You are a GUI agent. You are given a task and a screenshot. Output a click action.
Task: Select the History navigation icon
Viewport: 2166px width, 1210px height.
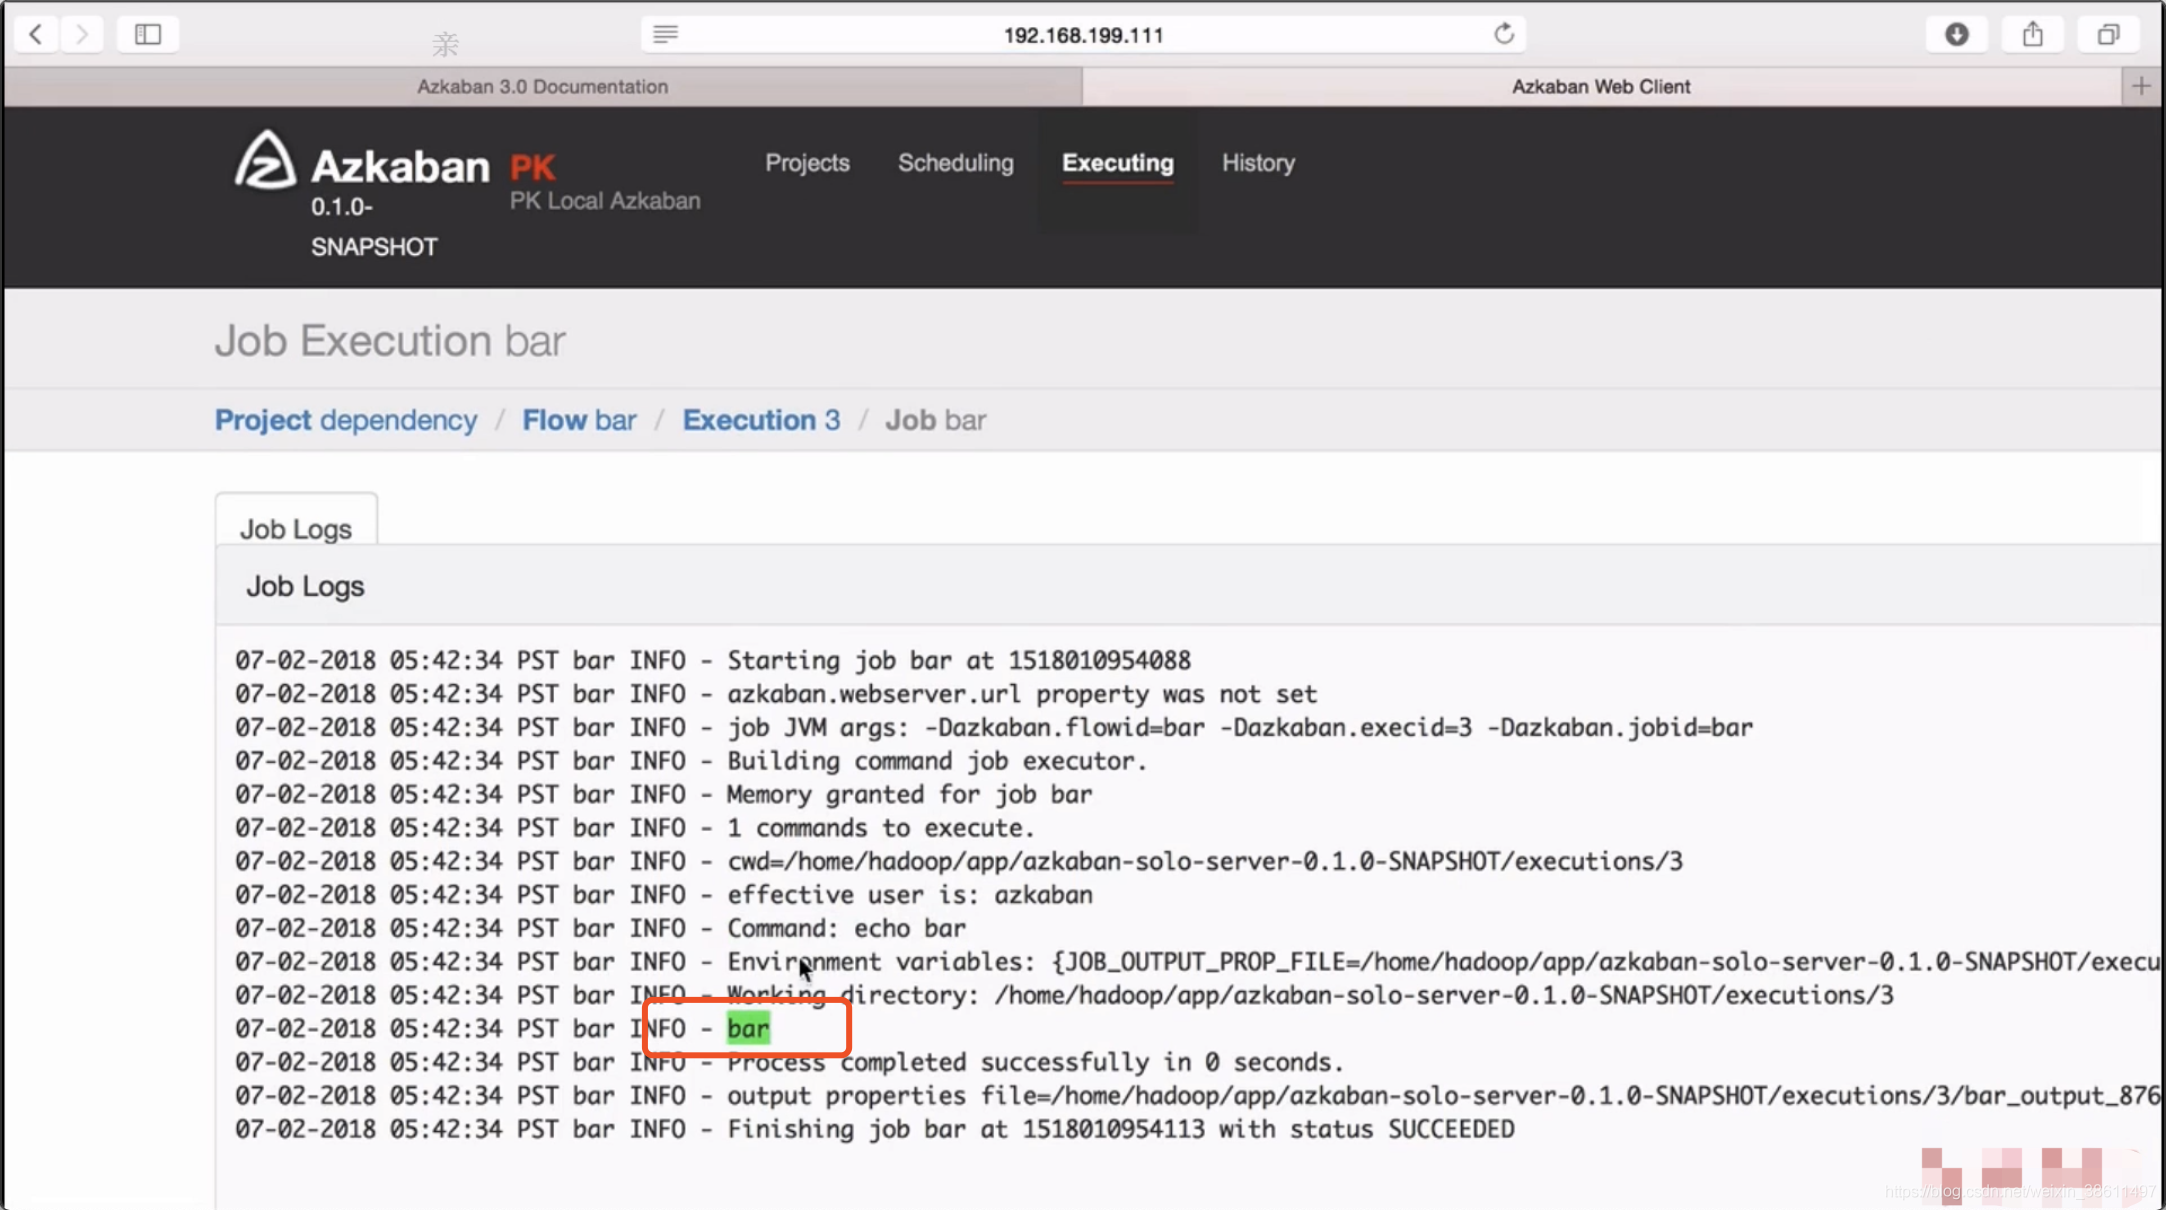click(1257, 162)
